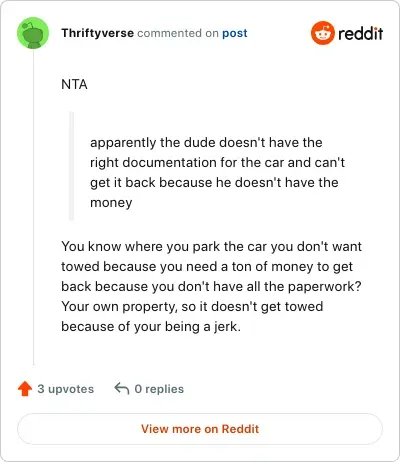This screenshot has height=462, width=400.
Task: Click the quoted text starting "apparently the dude"
Action: [x=217, y=172]
